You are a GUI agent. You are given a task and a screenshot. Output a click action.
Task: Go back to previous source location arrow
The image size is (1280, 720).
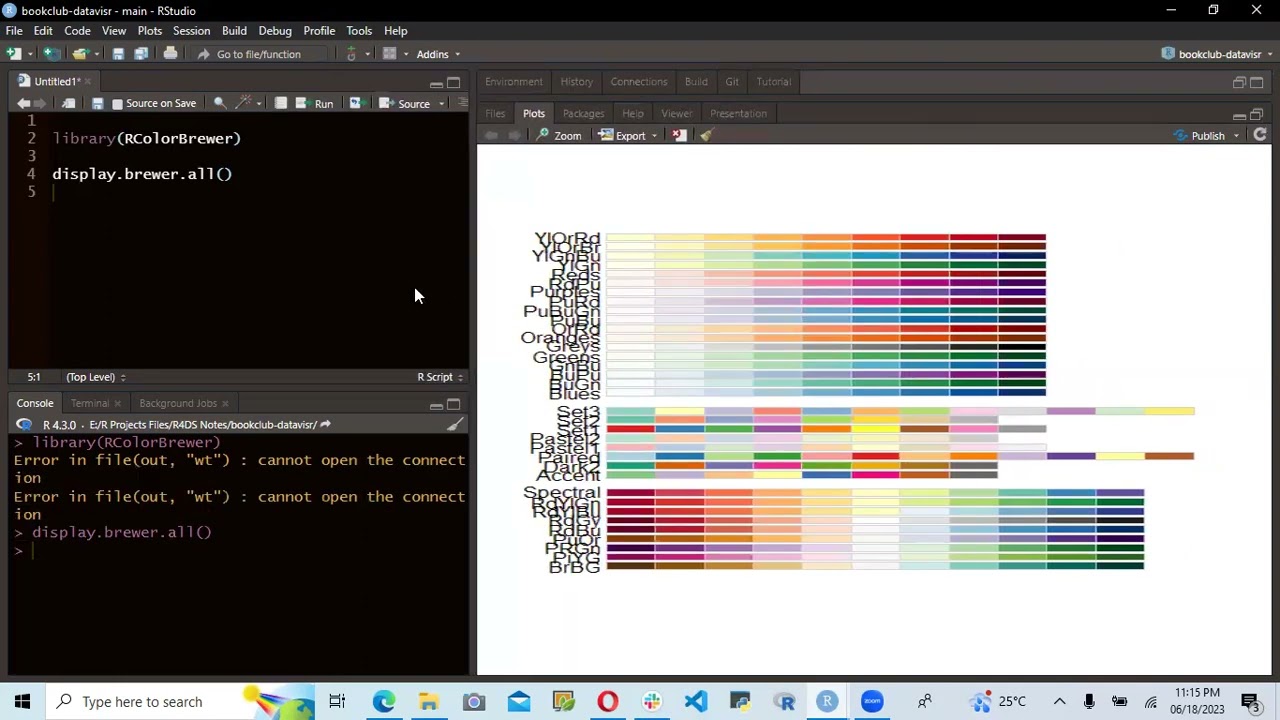[23, 104]
